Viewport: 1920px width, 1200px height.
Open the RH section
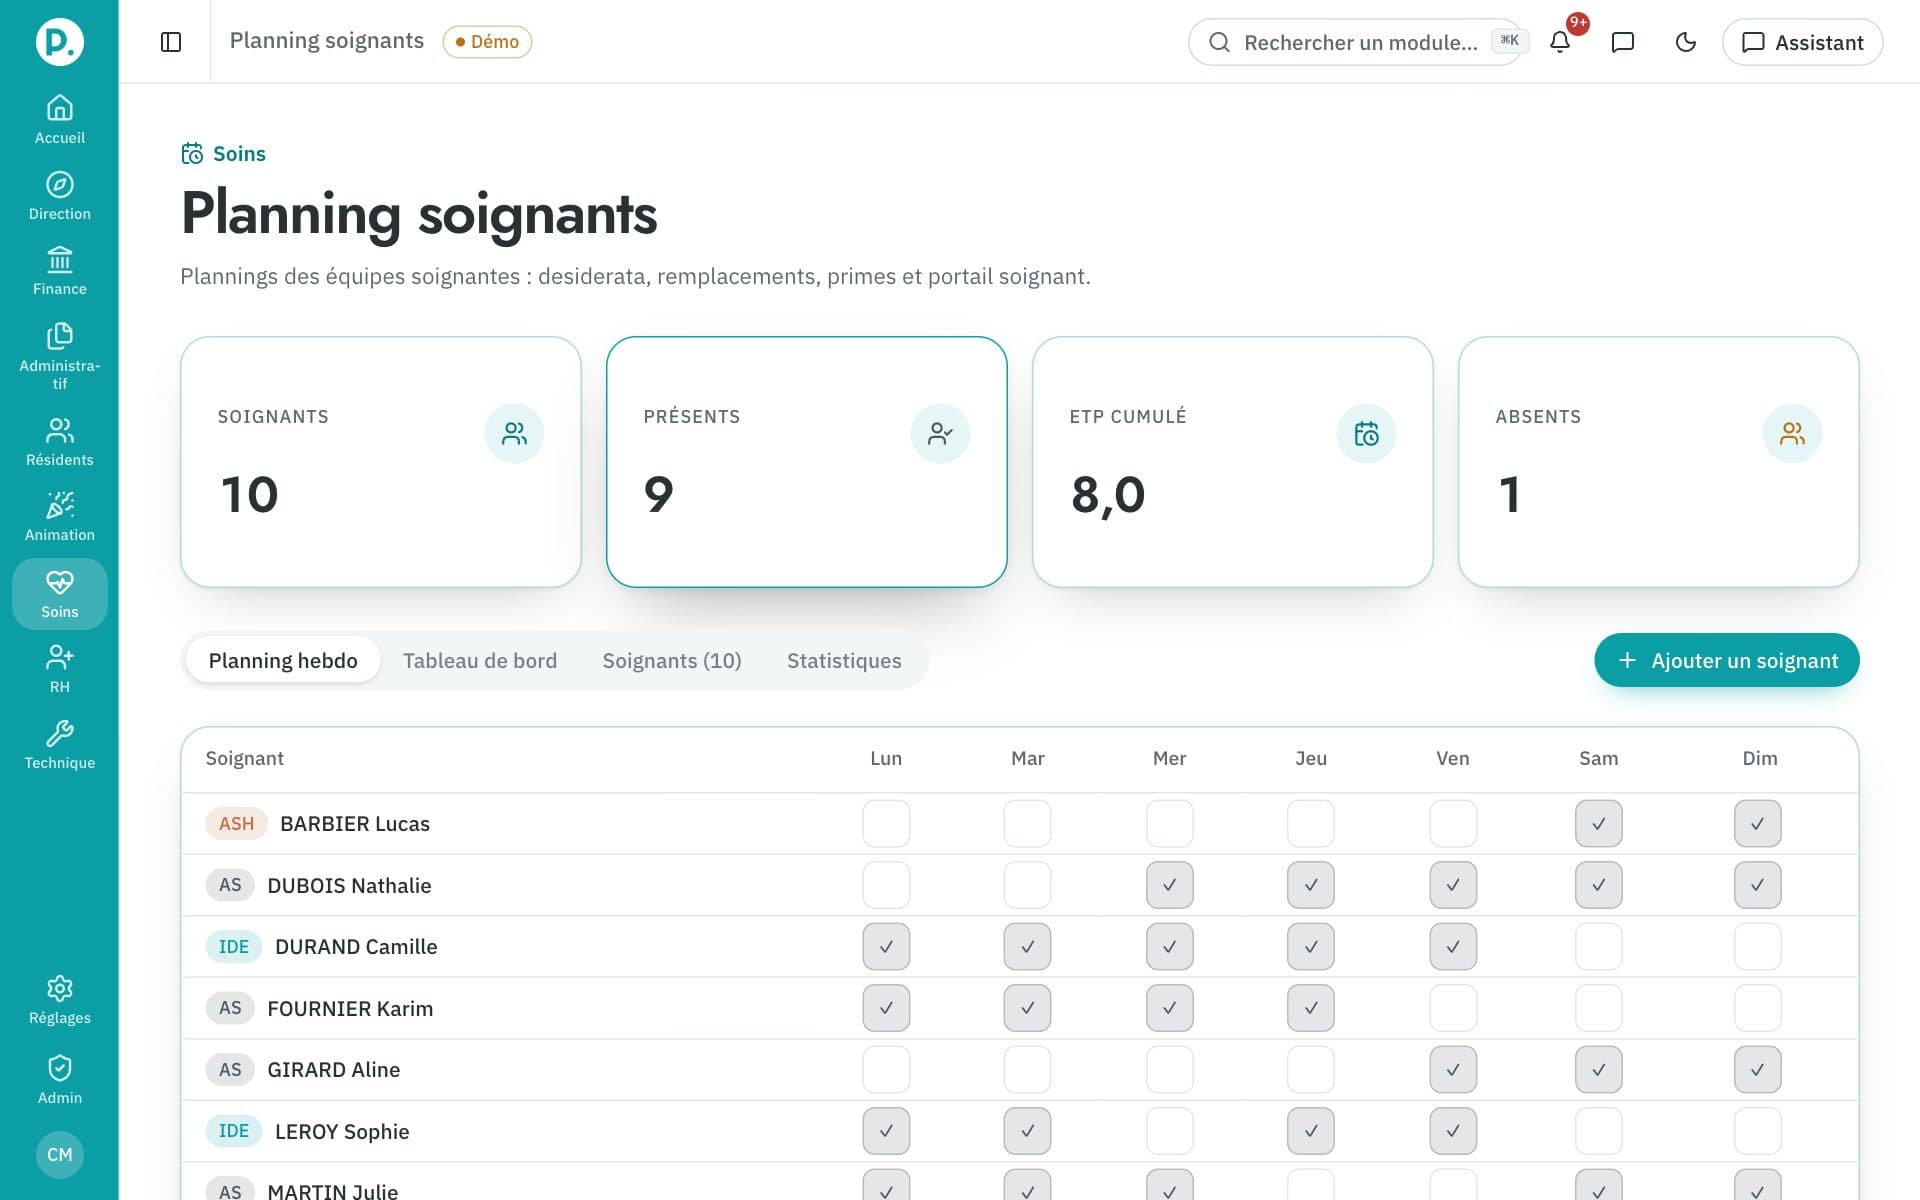(x=59, y=670)
